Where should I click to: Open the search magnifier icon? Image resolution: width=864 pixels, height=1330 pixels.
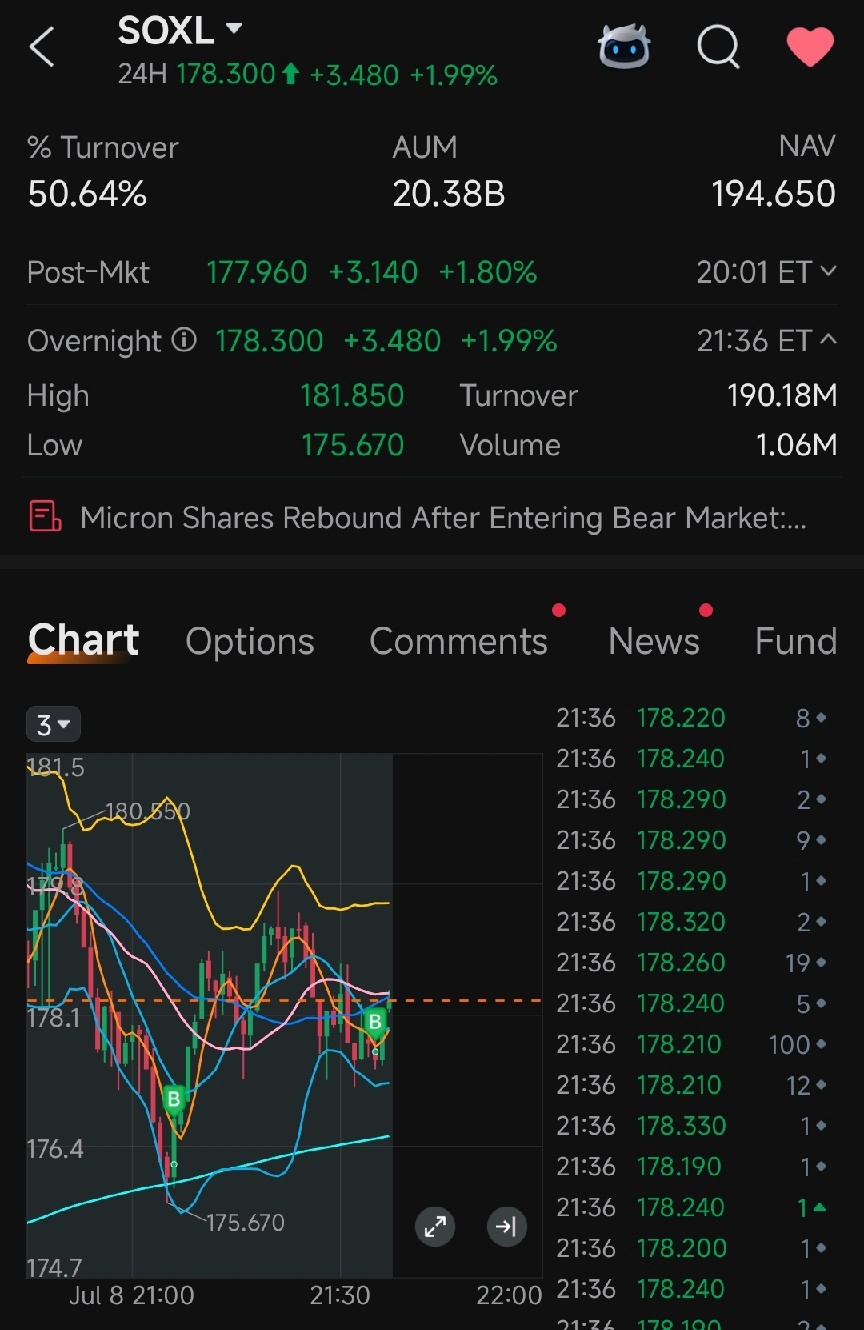click(x=718, y=46)
